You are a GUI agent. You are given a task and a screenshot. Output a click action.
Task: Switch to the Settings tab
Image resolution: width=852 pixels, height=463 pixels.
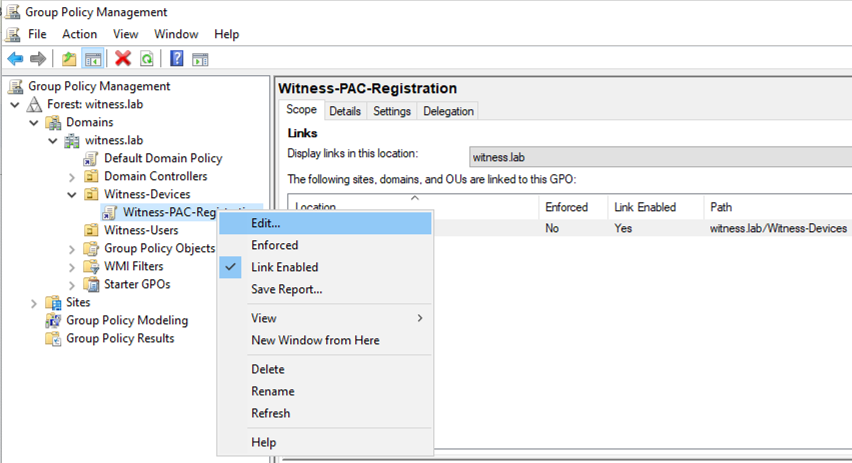(x=392, y=111)
